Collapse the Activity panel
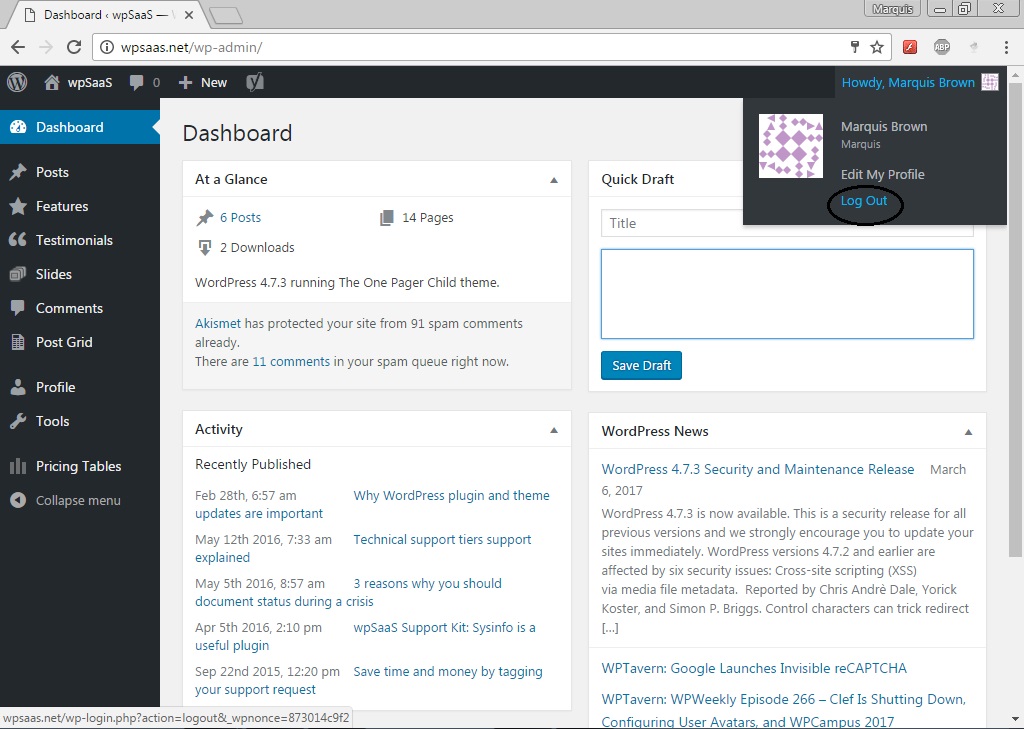The width and height of the screenshot is (1024, 729). 554,430
